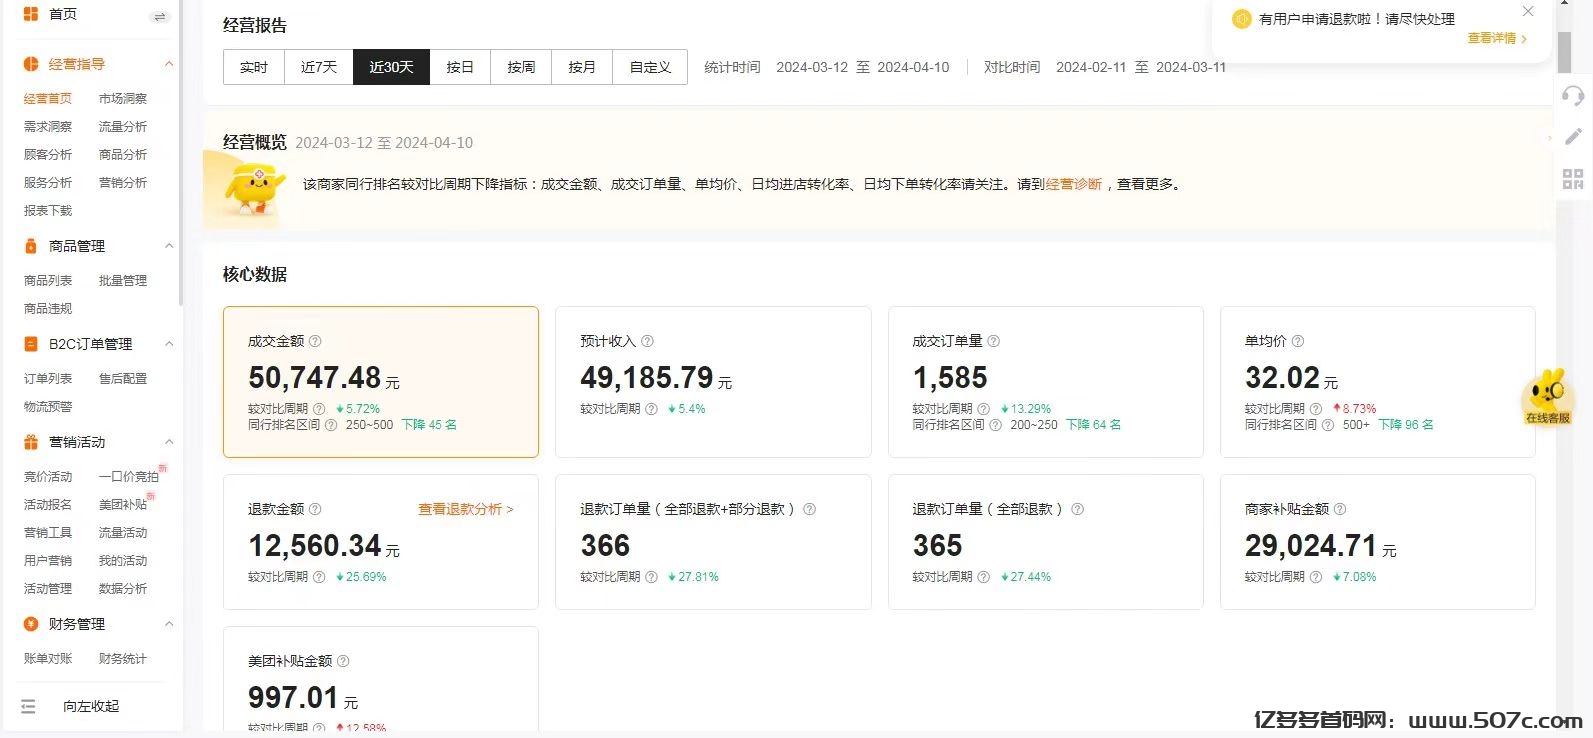
Task: Click 查看退款分析 link in refund card
Action: tap(465, 509)
